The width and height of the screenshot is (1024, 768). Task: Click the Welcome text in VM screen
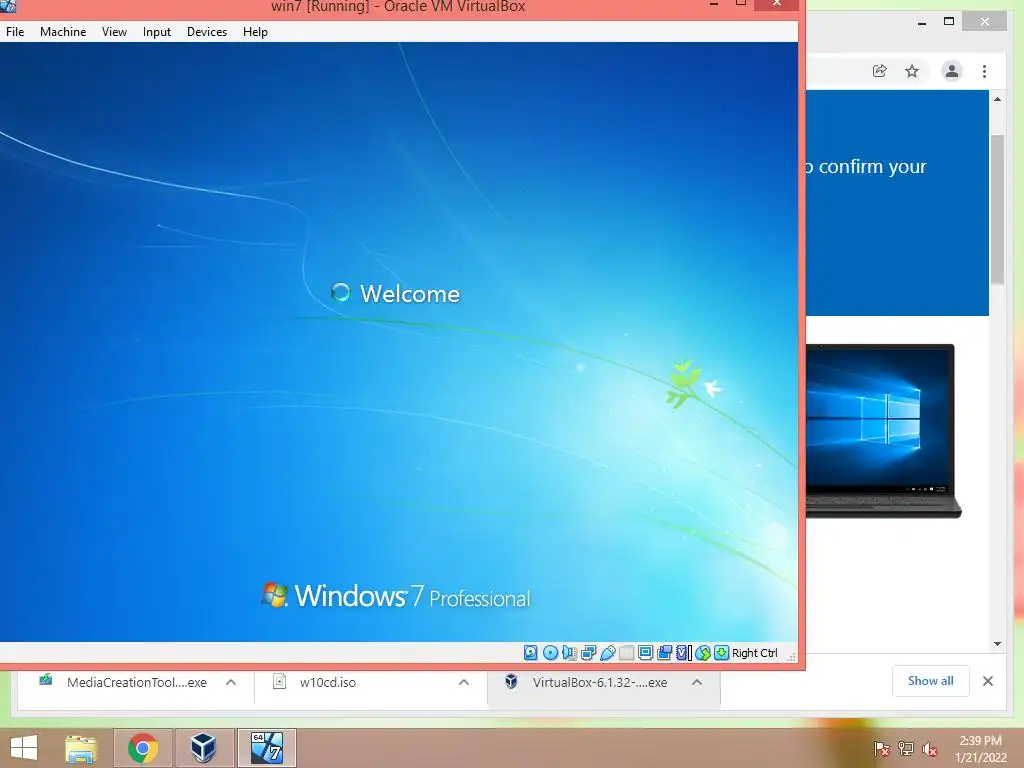click(409, 294)
